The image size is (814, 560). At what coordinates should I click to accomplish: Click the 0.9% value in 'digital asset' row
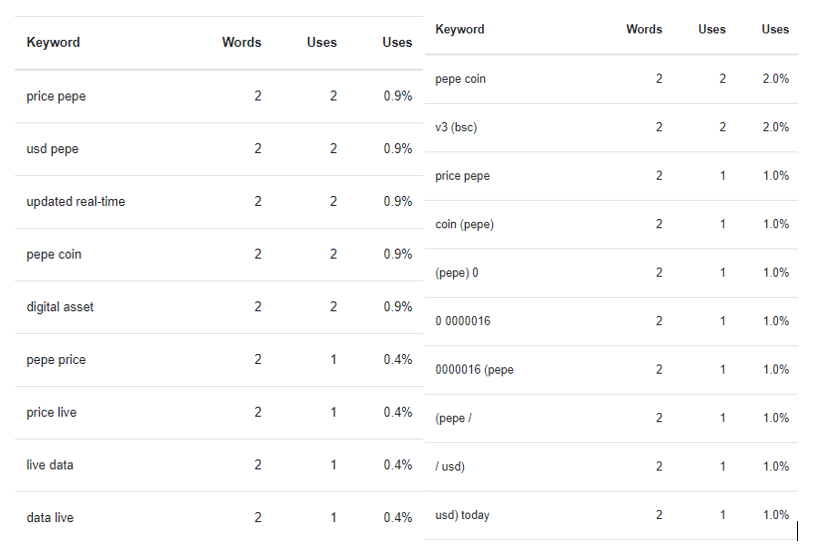click(x=398, y=307)
